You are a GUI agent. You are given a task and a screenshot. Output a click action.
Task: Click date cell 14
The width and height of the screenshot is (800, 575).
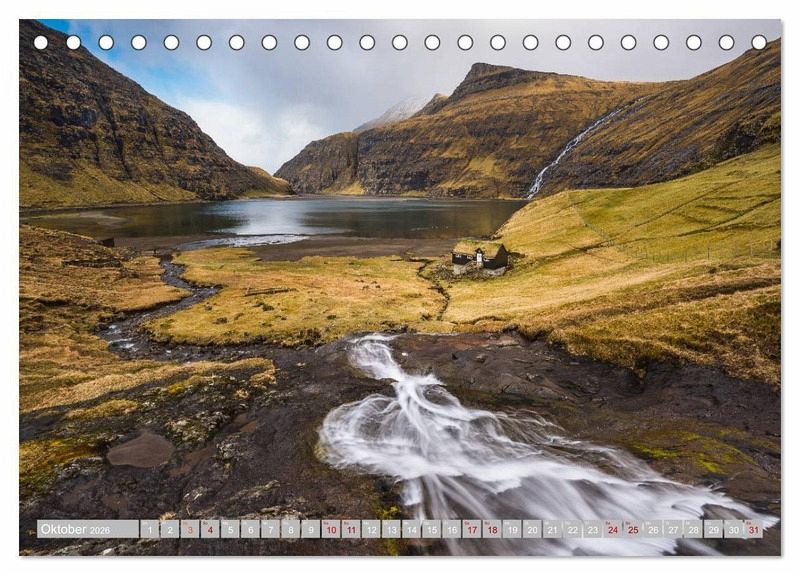(411, 529)
